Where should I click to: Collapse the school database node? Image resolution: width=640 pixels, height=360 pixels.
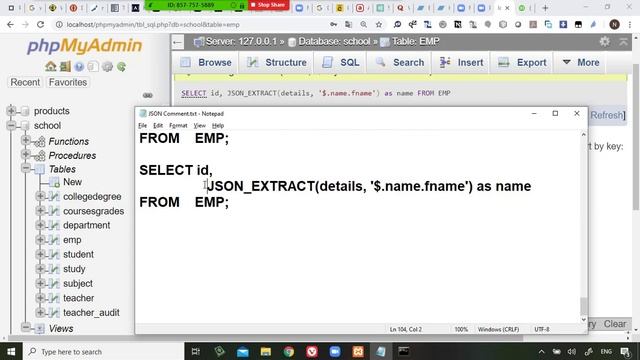(x=11, y=125)
